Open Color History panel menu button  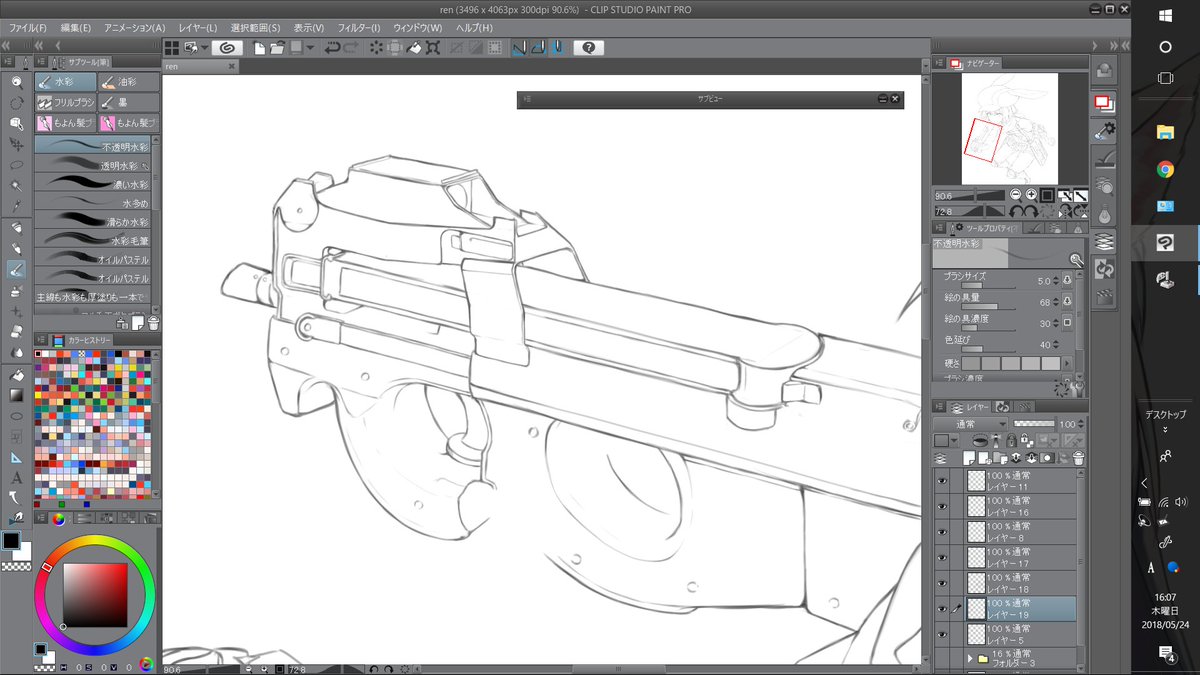[42, 340]
